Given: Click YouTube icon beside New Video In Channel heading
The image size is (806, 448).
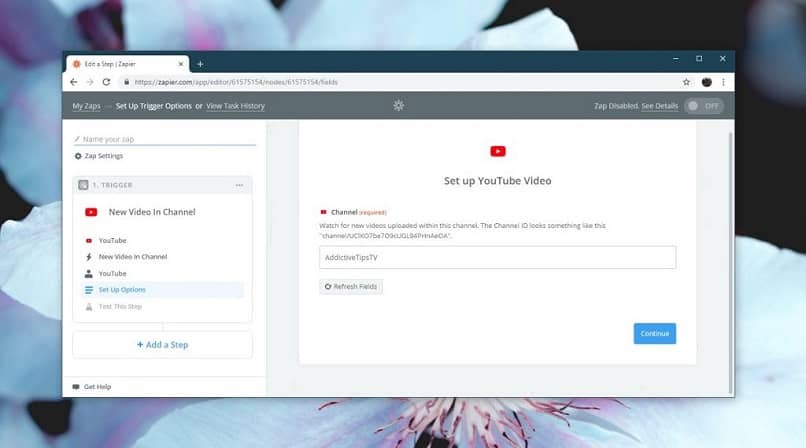Looking at the screenshot, I should click(x=91, y=212).
